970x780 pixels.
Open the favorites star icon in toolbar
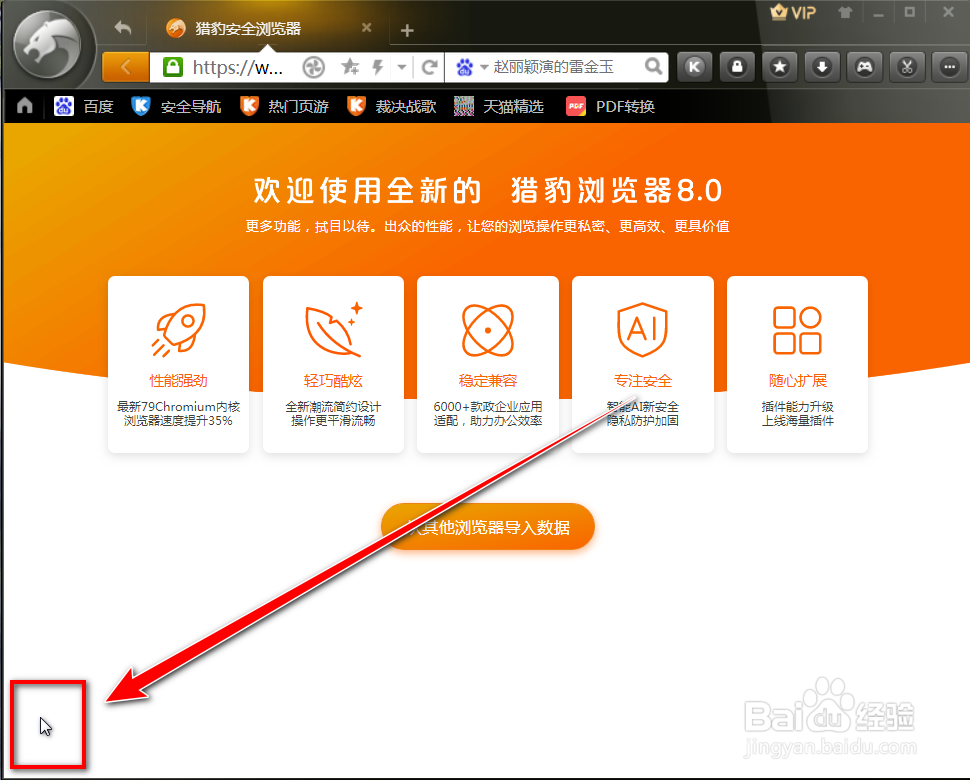[x=778, y=66]
